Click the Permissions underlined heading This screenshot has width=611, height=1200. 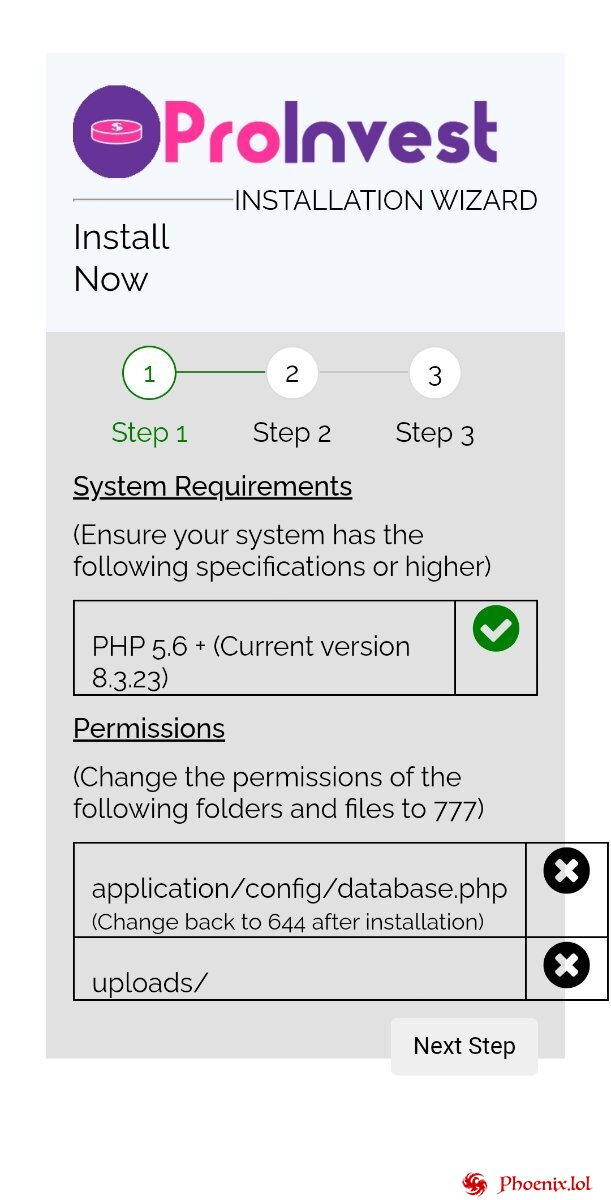click(x=149, y=728)
